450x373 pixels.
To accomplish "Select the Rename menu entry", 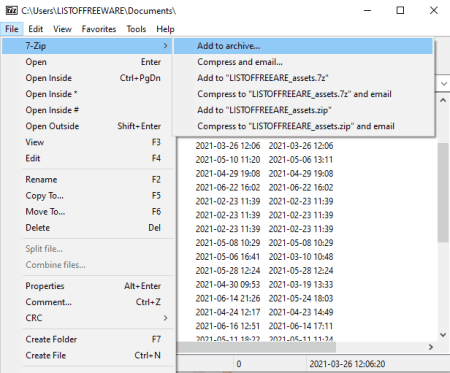I will [87, 179].
